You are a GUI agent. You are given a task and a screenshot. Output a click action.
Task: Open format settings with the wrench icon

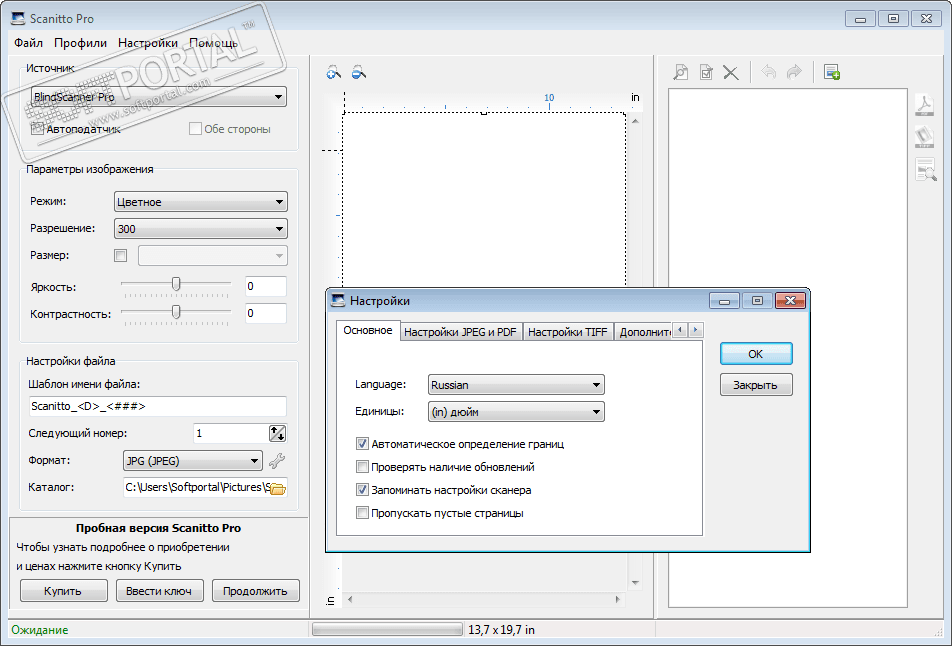(278, 461)
